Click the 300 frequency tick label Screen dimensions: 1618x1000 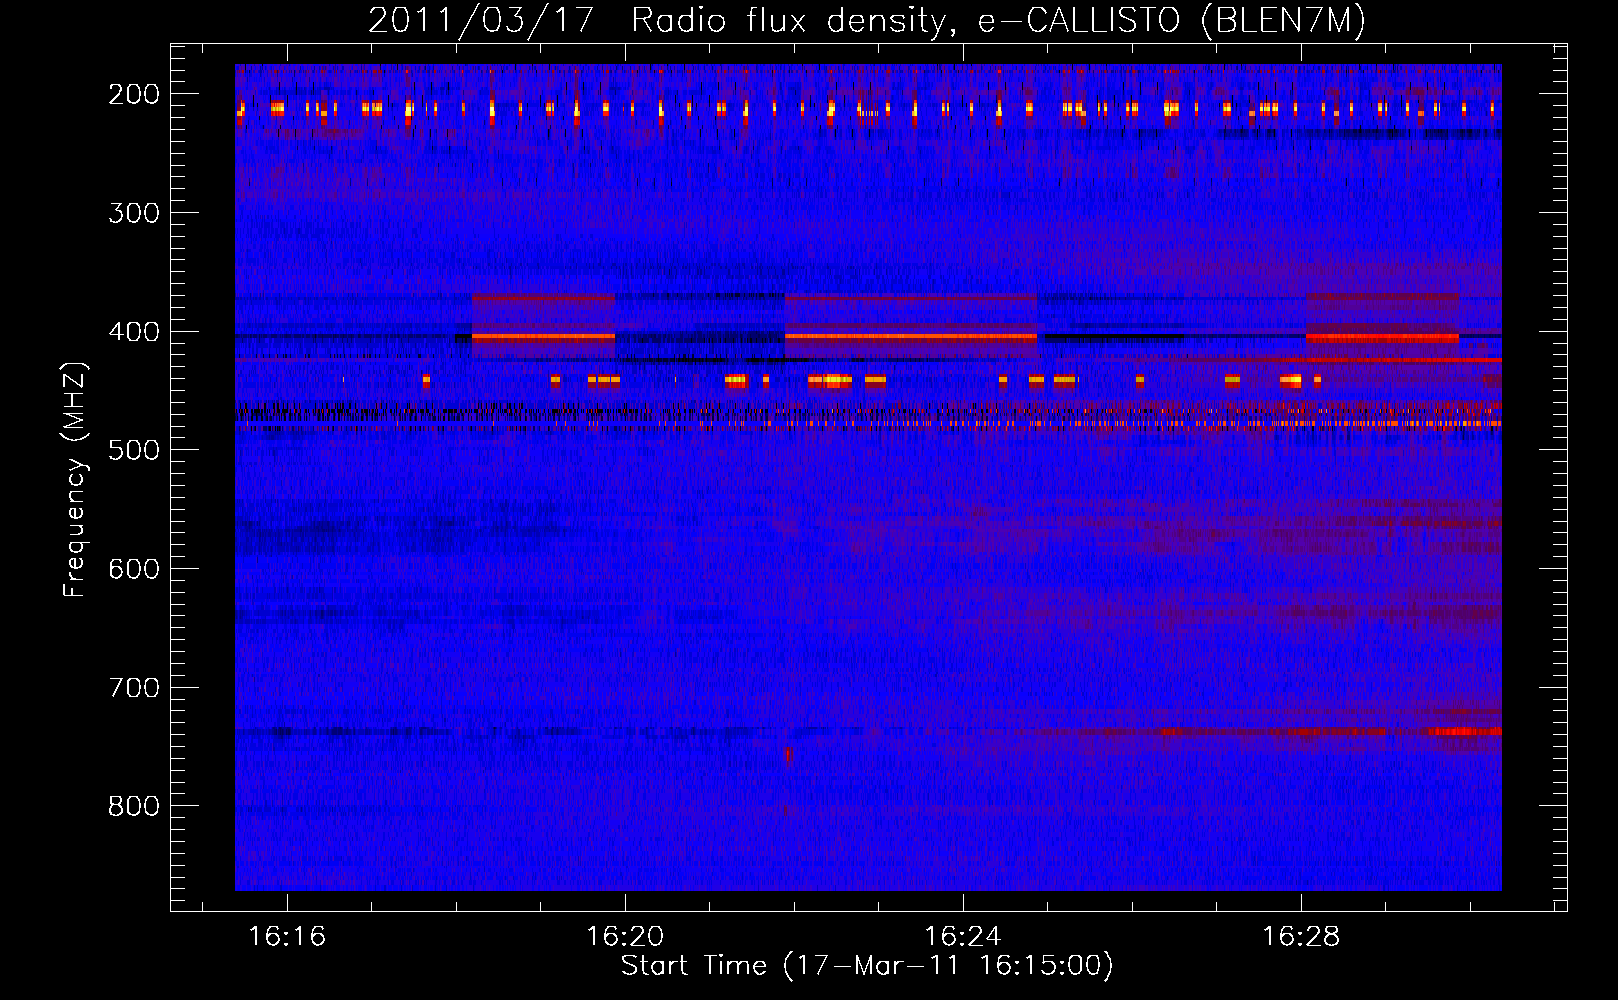click(134, 213)
